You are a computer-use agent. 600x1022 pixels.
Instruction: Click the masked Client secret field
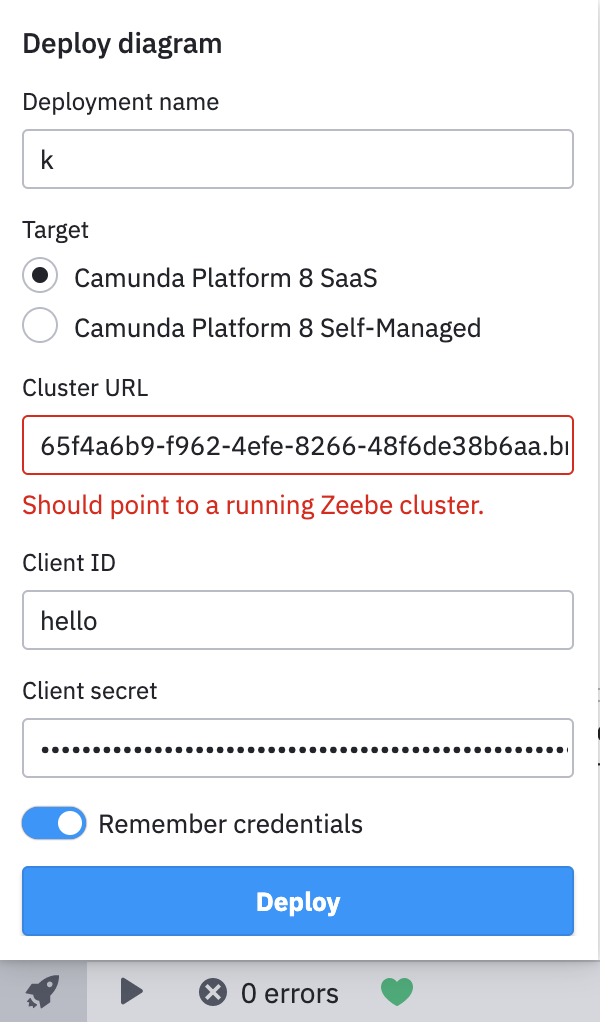click(298, 748)
